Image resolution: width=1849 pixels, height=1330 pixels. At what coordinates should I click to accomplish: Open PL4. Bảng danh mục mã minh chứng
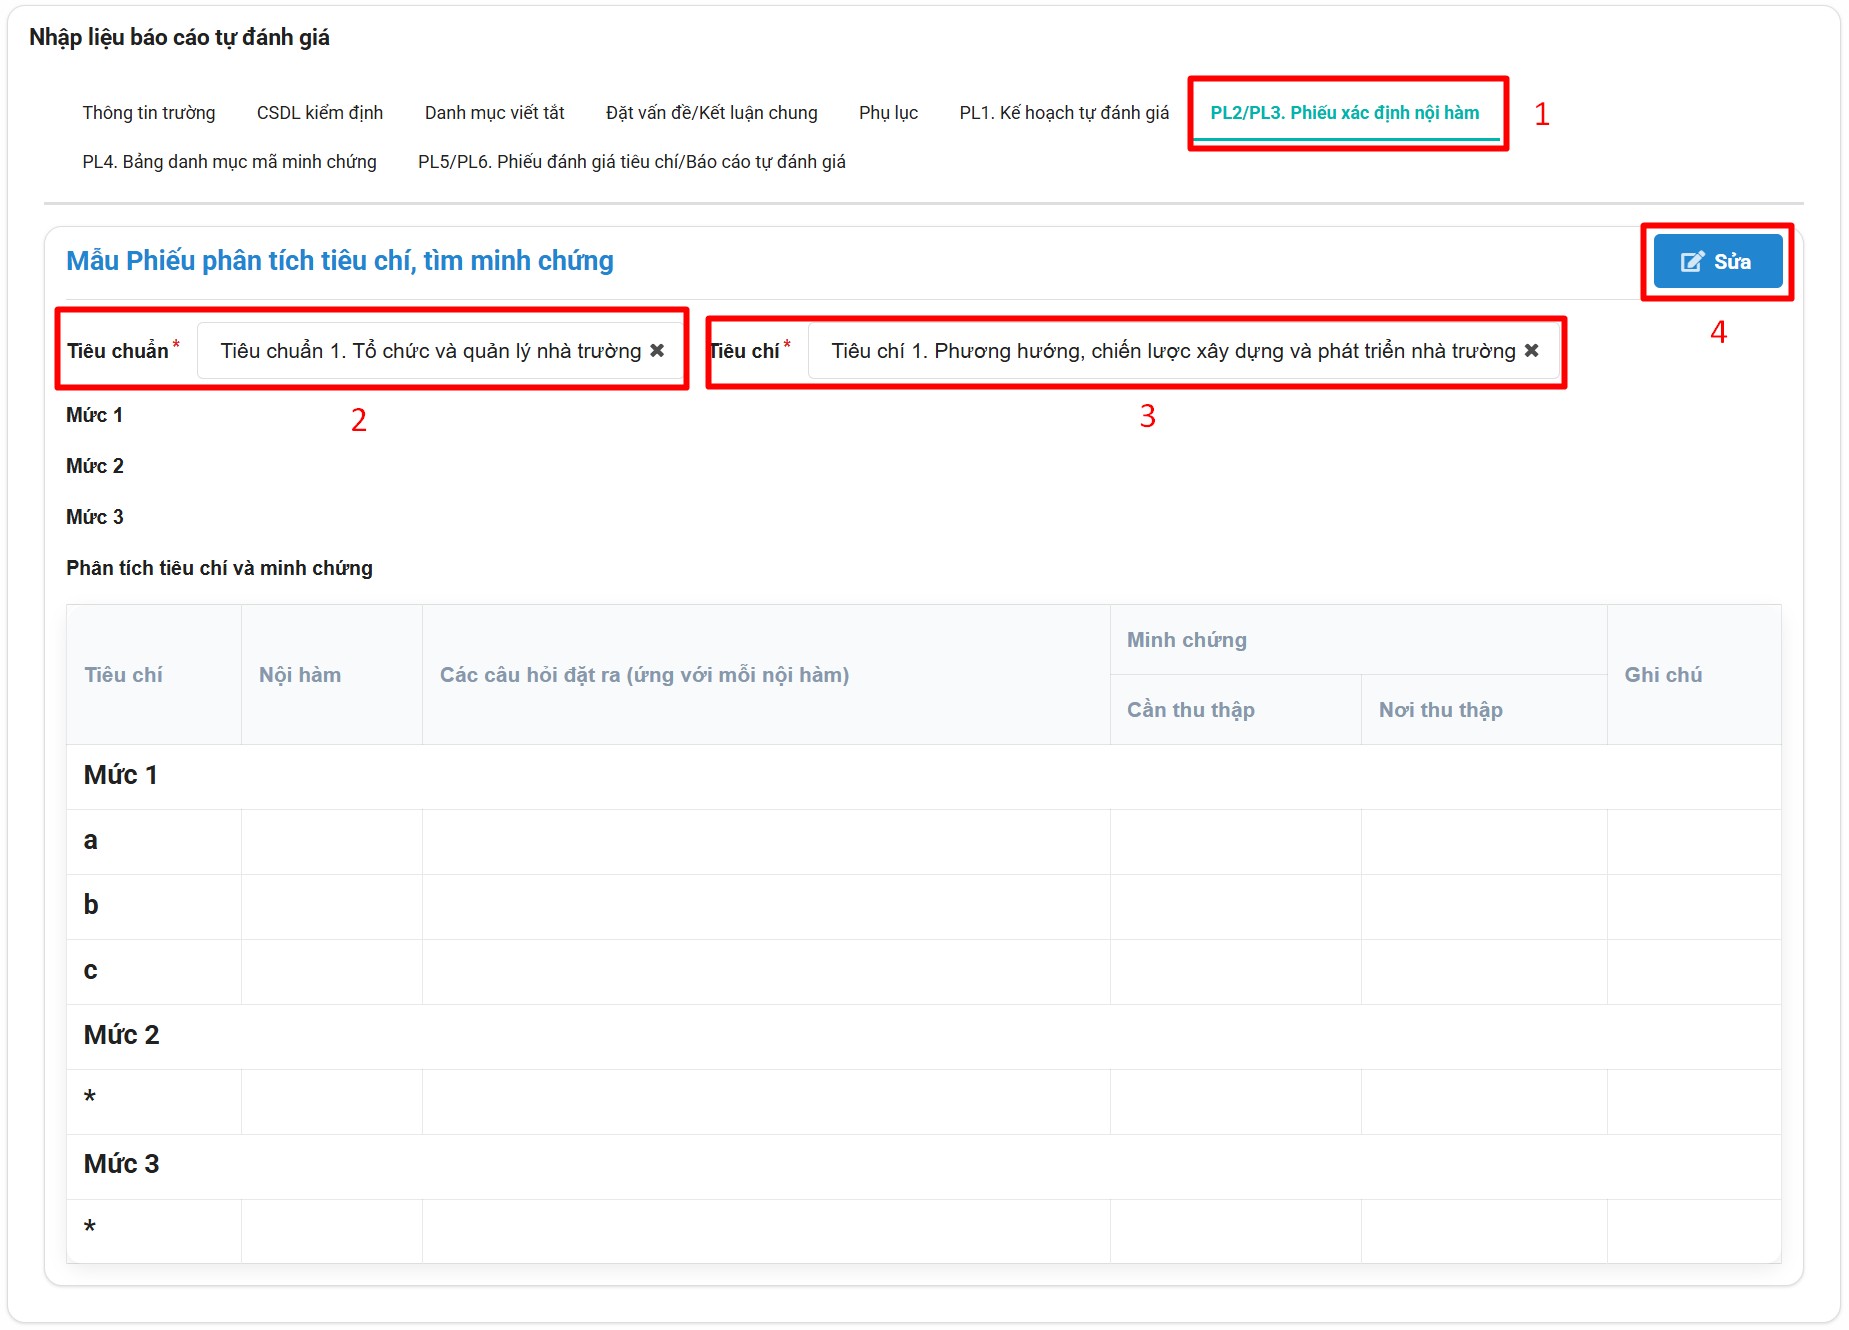point(229,162)
